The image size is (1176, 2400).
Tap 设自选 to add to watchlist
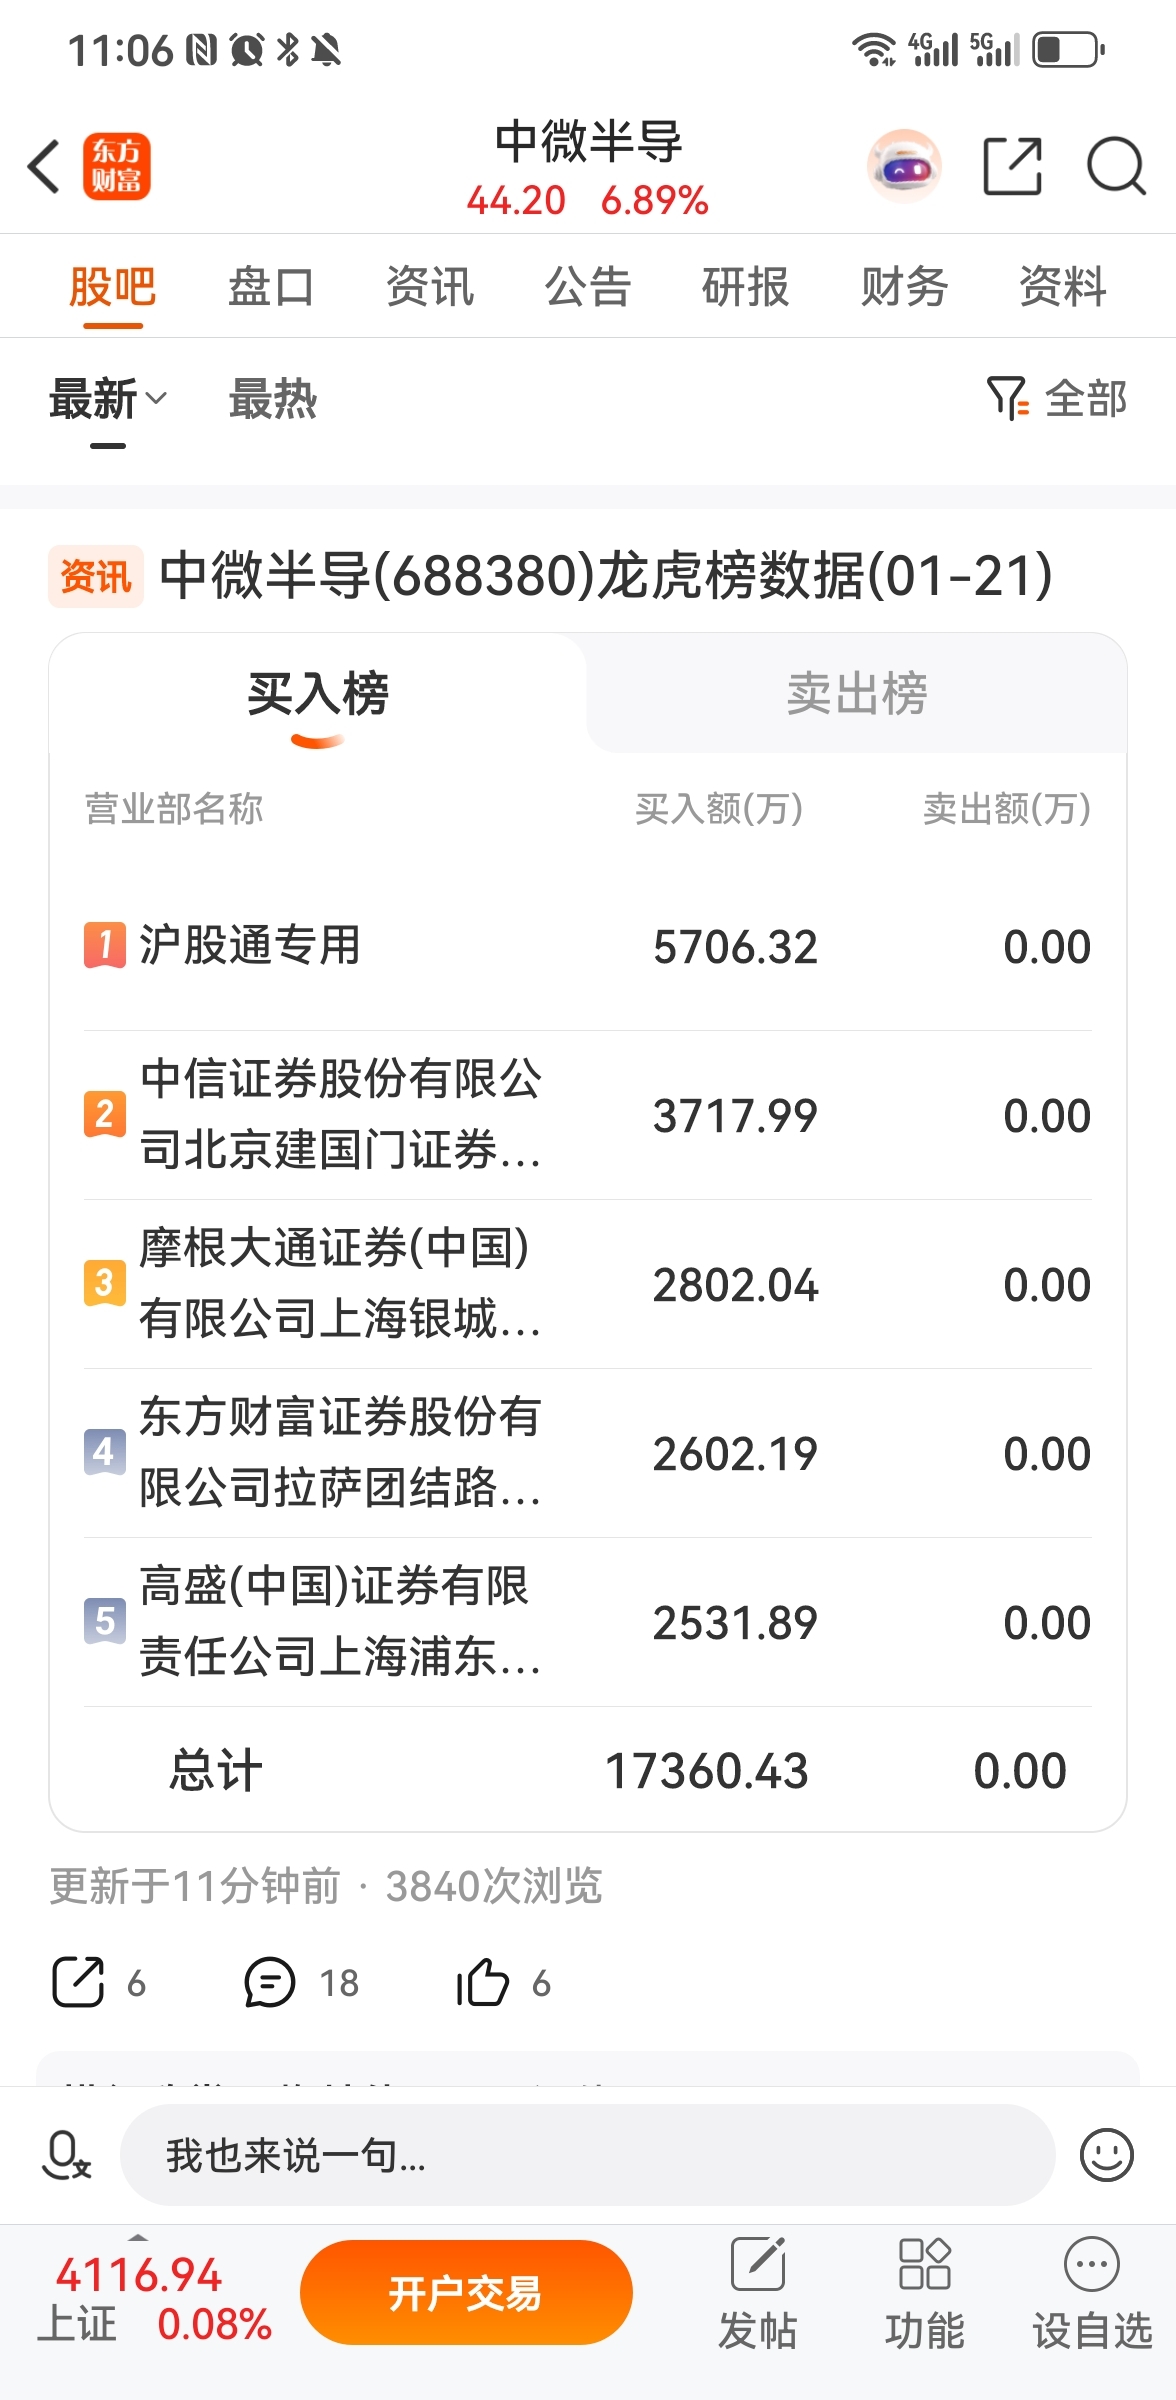click(x=1091, y=2292)
